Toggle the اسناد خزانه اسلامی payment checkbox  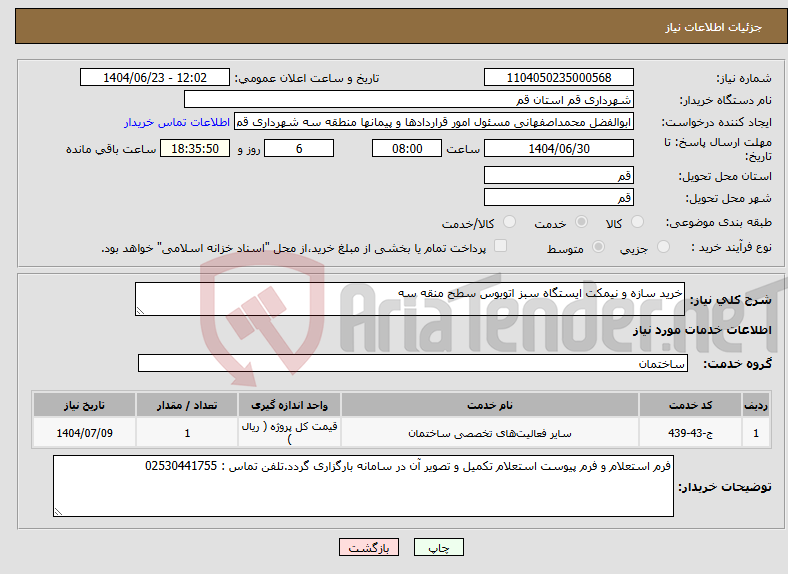coord(501,246)
